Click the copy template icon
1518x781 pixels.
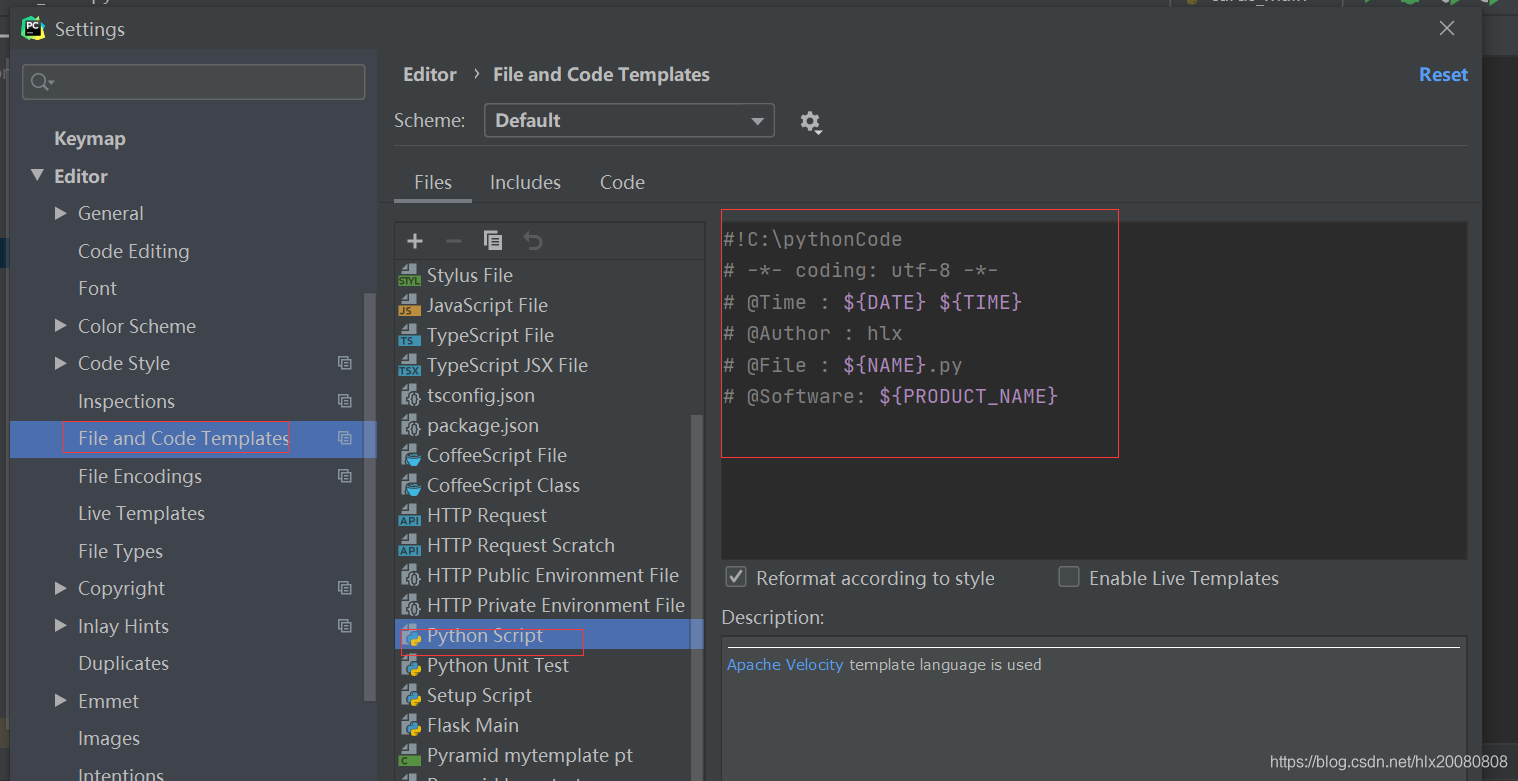493,241
